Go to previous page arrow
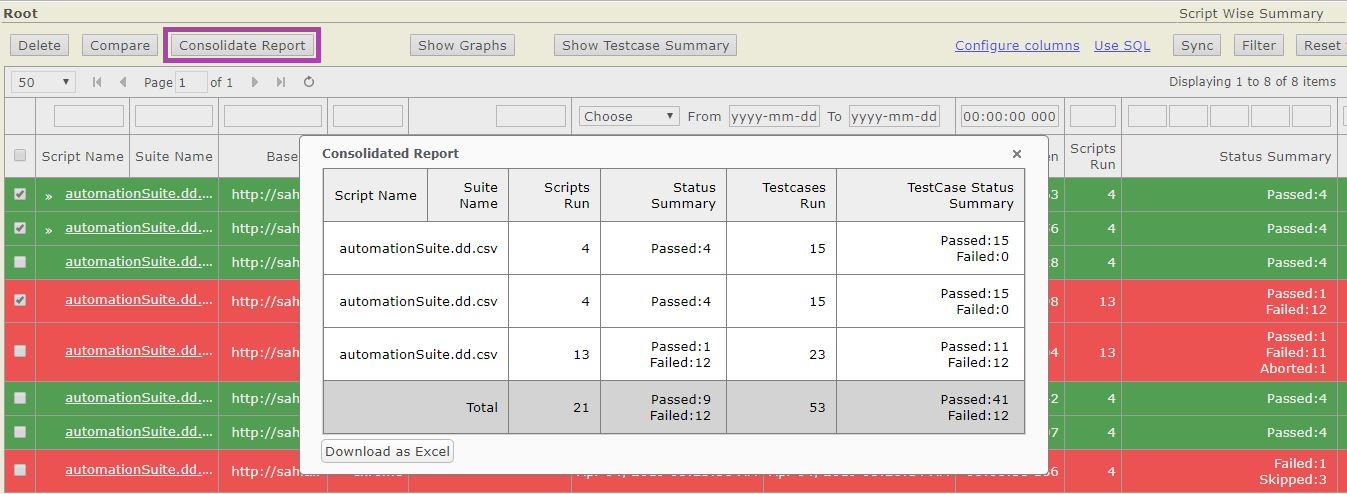The height and width of the screenshot is (494, 1347). 123,82
